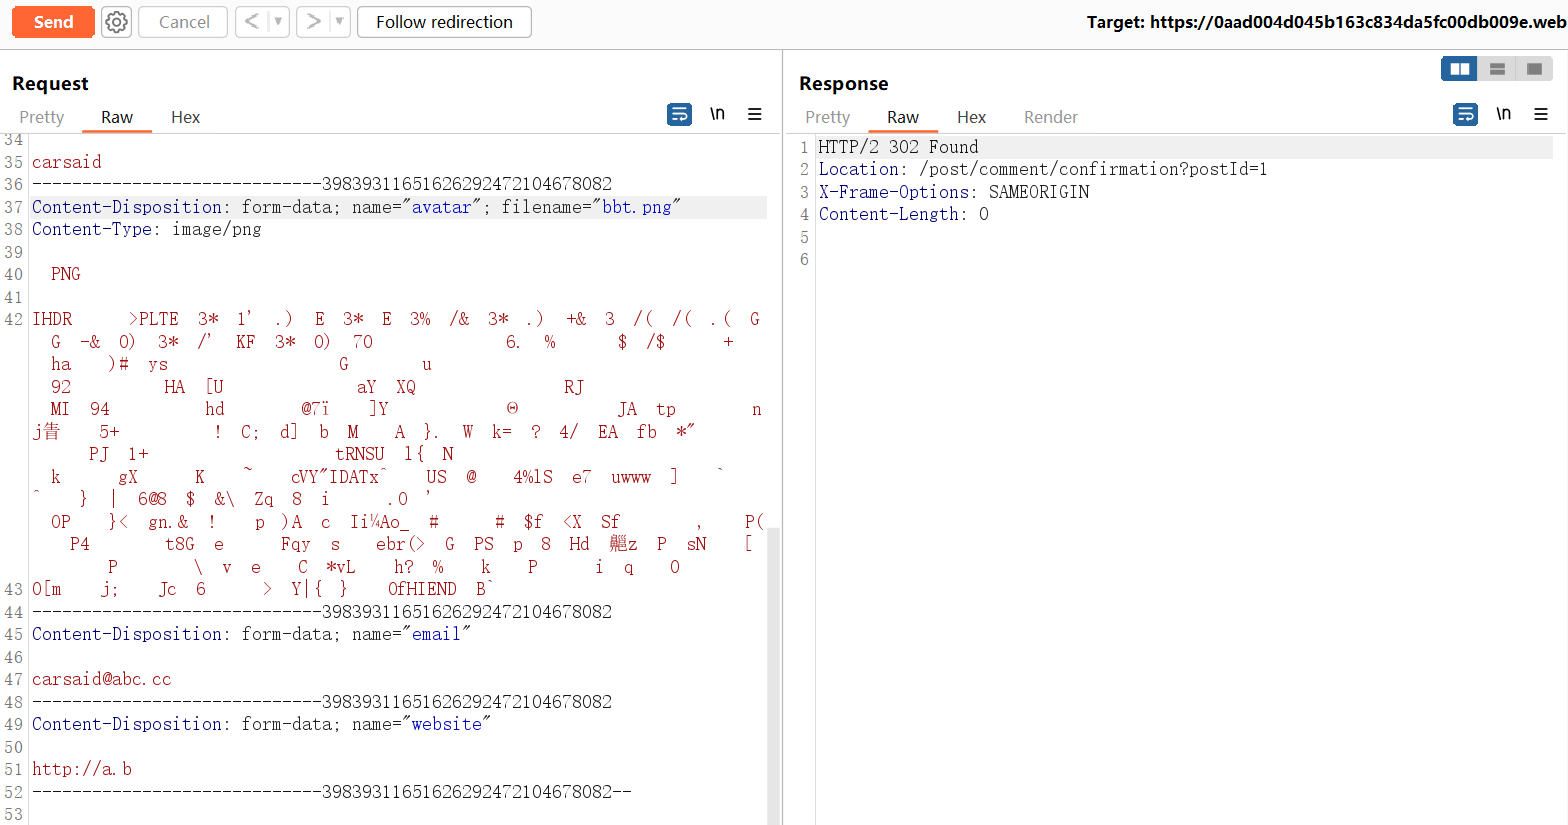Toggle non-printable characters in Request panel
Viewport: 1568px width, 825px height.
coord(717,114)
